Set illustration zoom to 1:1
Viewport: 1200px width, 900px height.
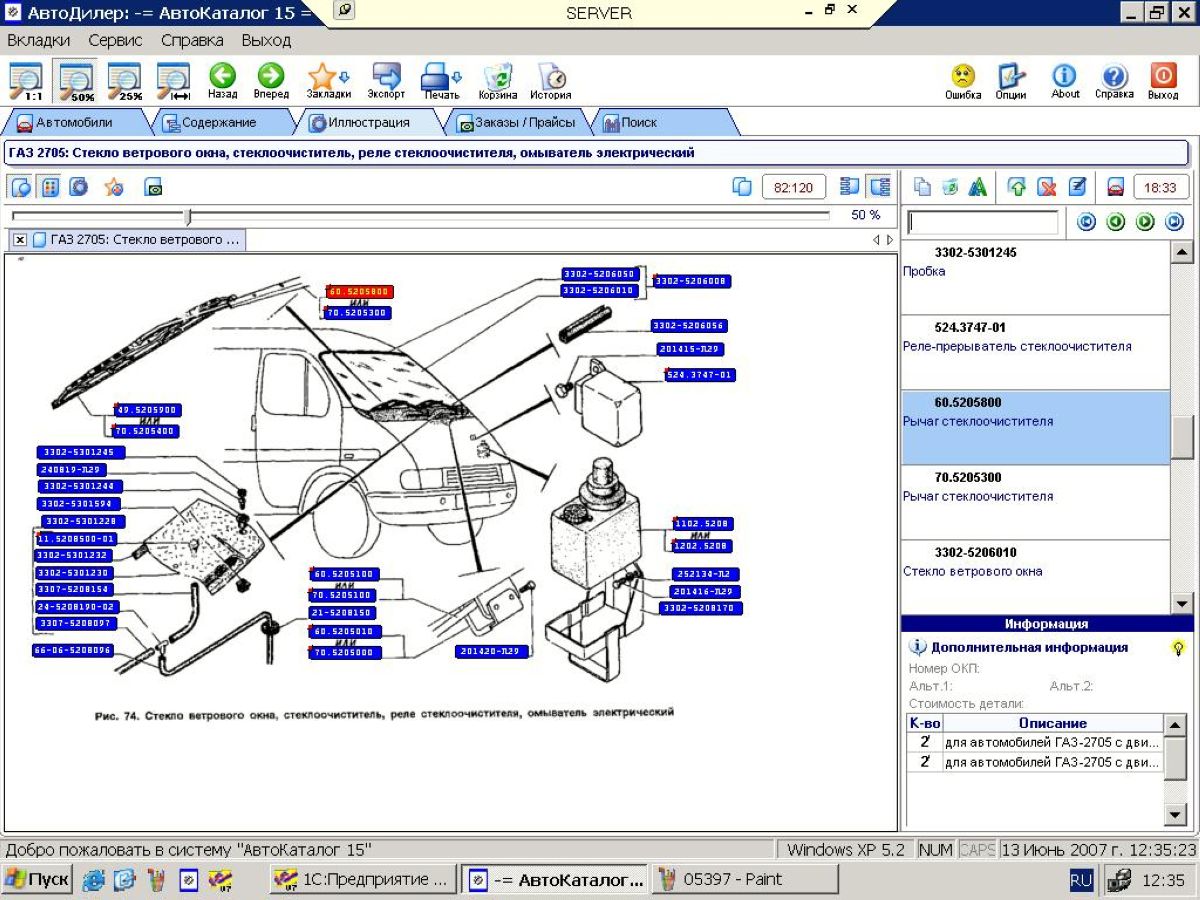tap(26, 79)
